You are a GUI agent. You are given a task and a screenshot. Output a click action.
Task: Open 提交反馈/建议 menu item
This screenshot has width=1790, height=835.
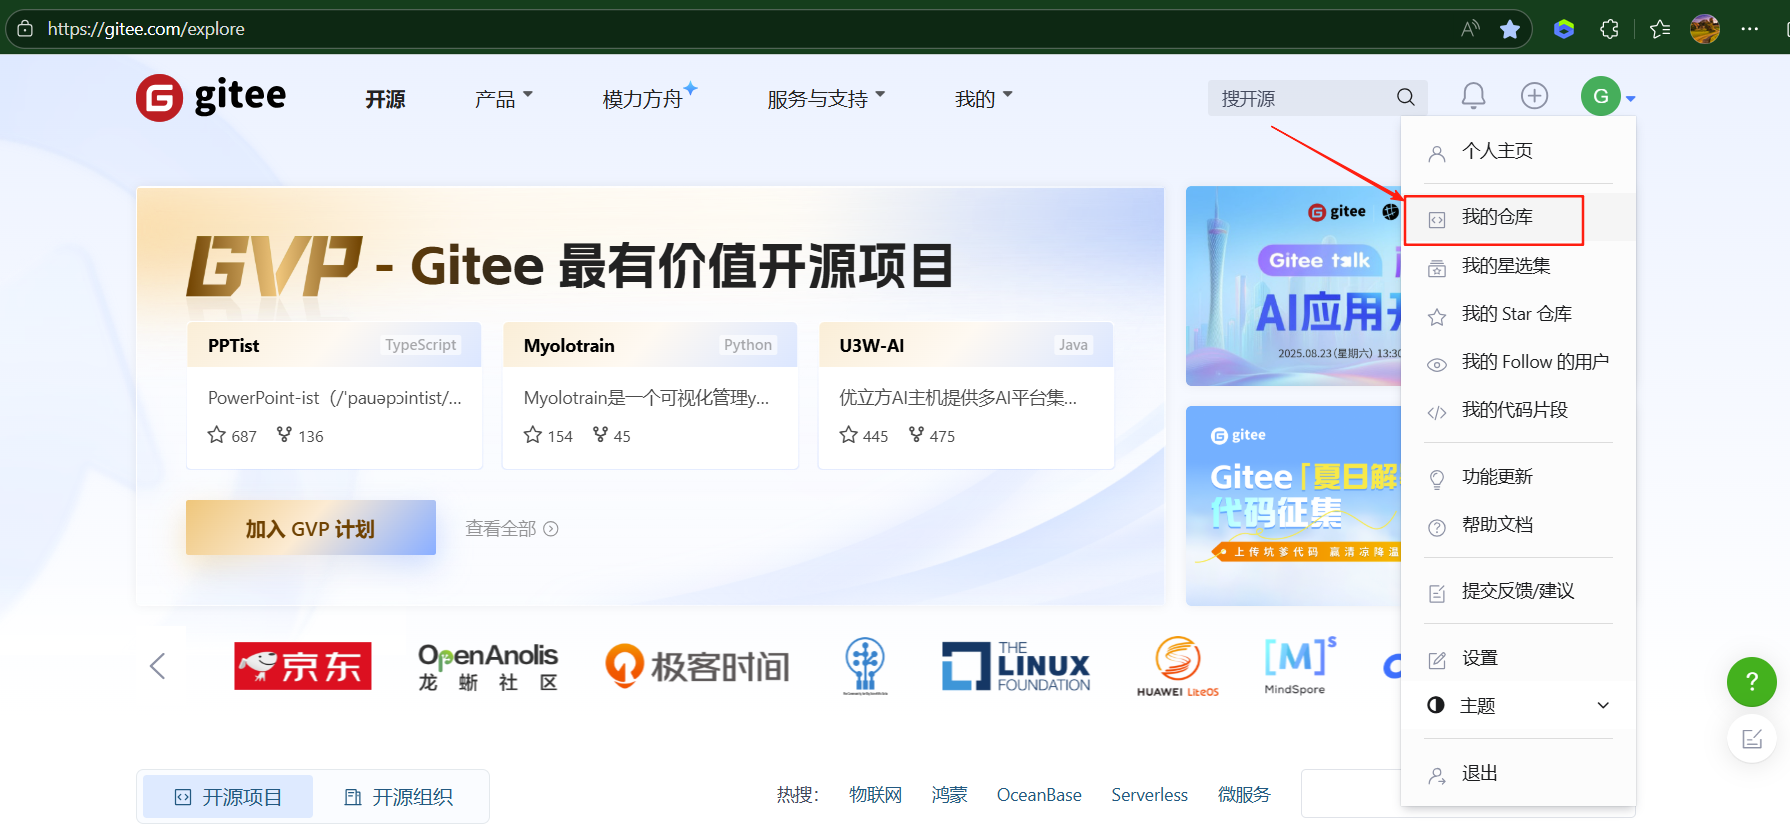(x=1518, y=591)
